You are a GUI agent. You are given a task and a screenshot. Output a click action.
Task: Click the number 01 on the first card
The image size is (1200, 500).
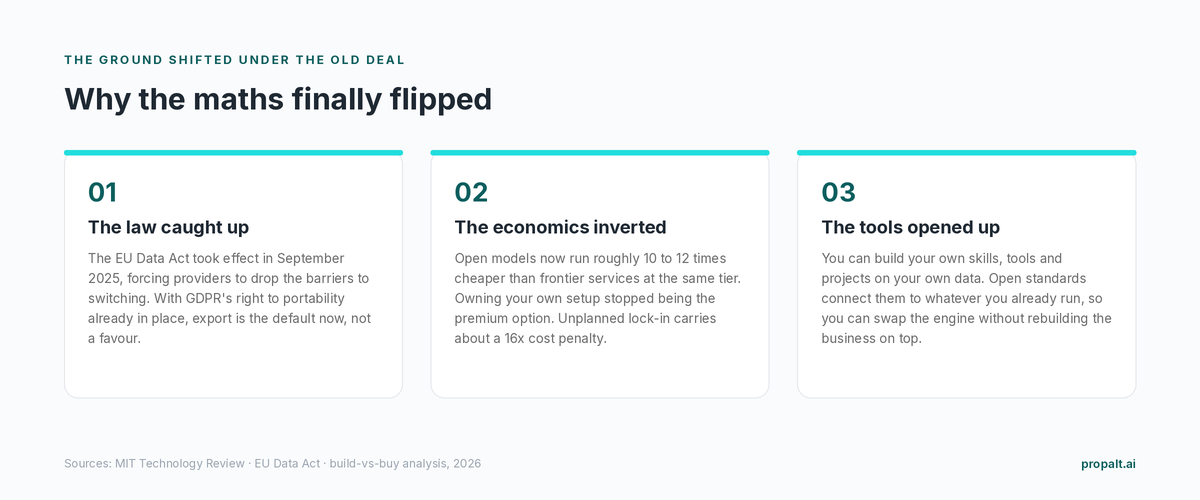103,192
